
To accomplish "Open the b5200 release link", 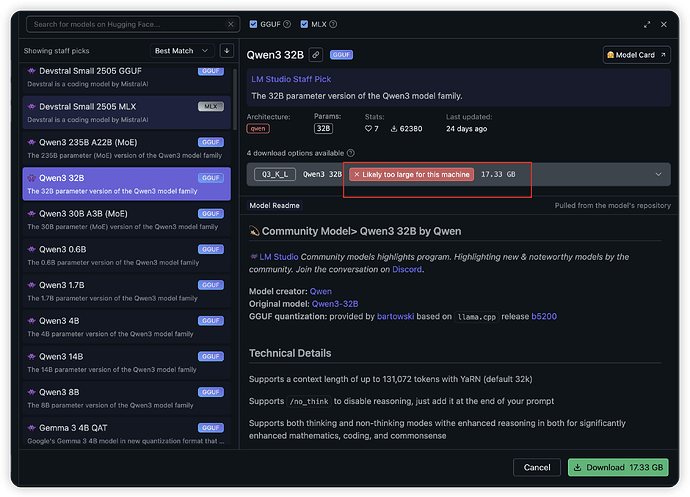I will tap(544, 317).
